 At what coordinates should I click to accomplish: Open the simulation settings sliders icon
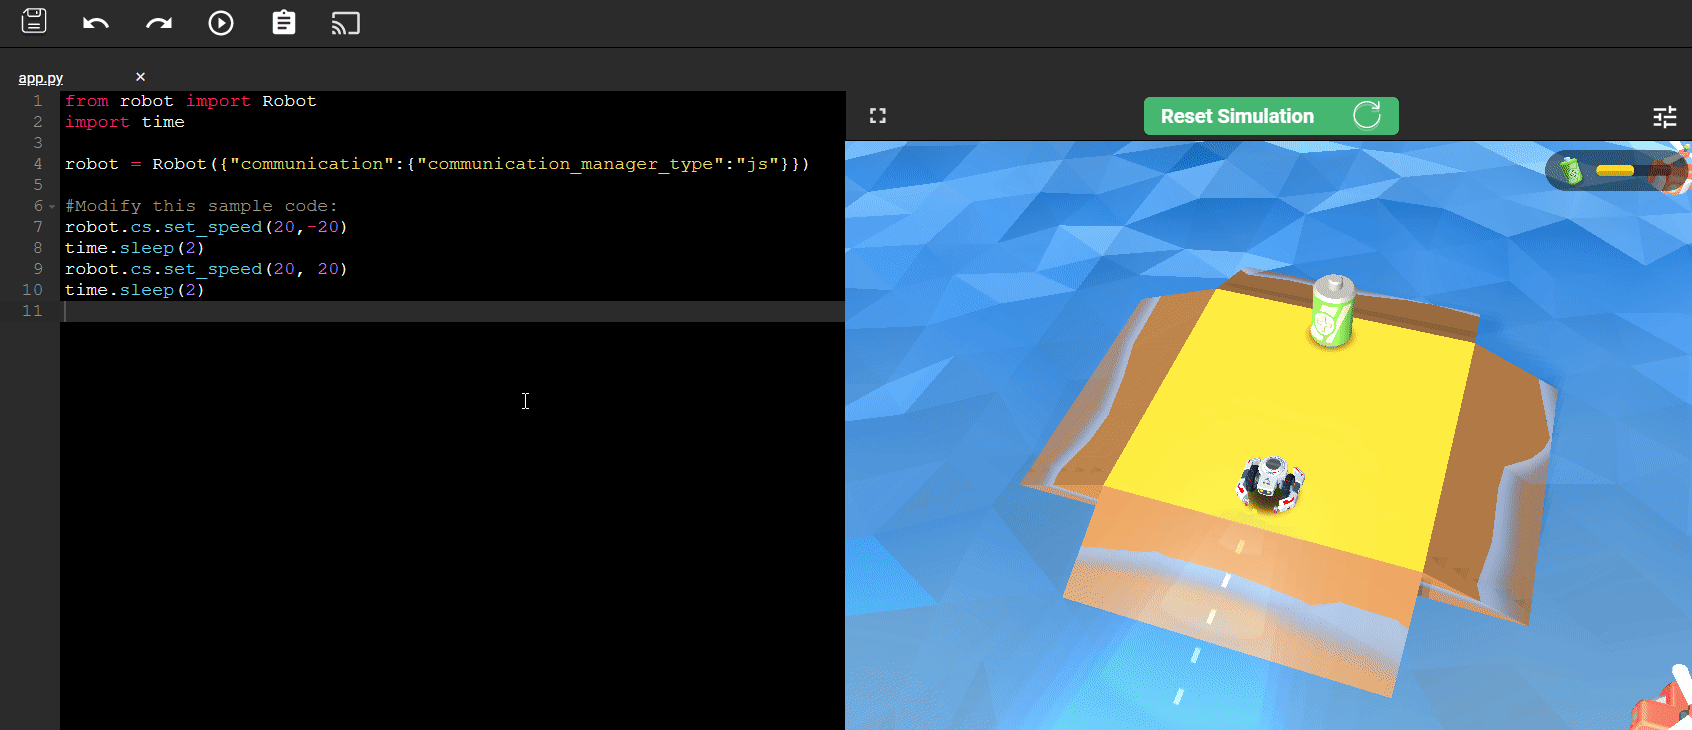(x=1664, y=117)
